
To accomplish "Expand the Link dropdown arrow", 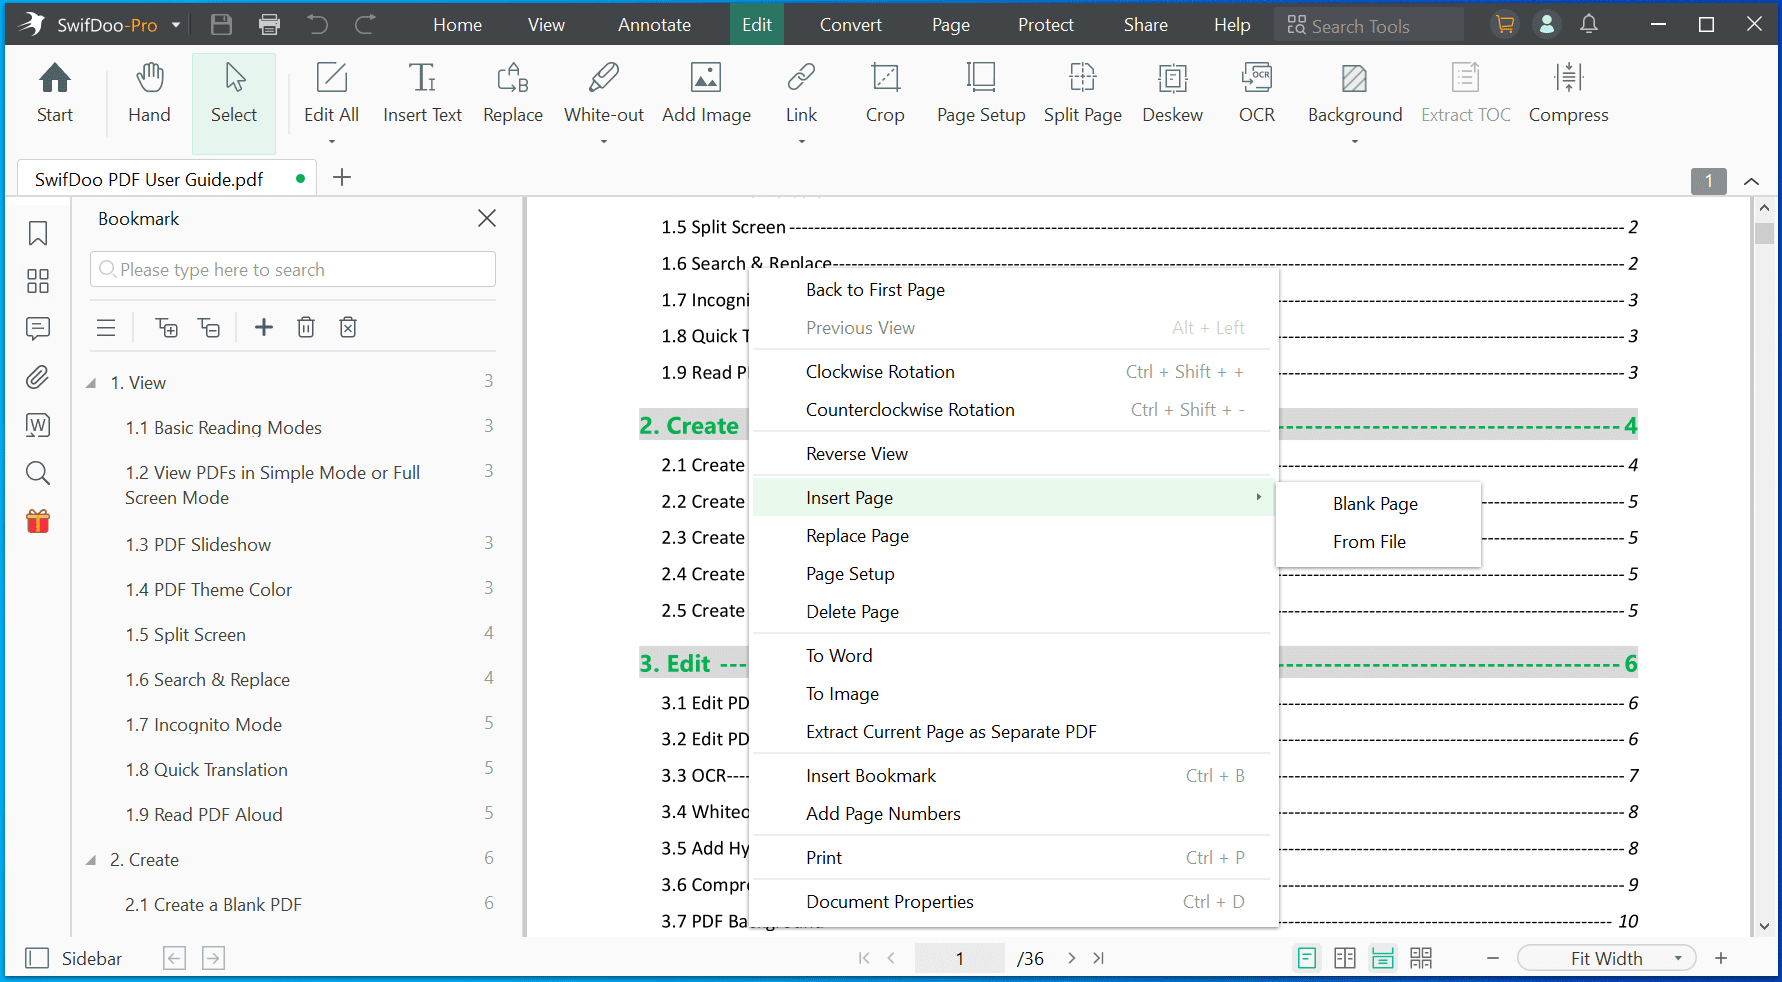I will [801, 142].
